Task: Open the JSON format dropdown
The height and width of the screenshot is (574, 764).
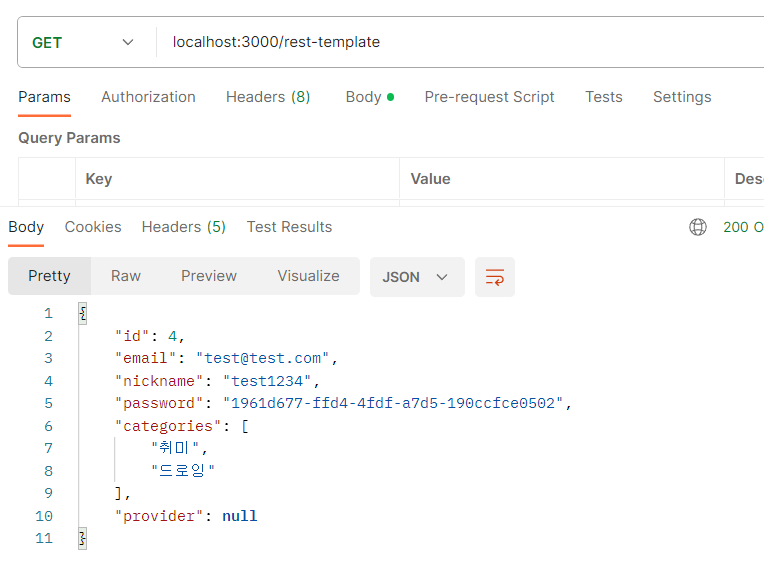Action: [x=417, y=277]
